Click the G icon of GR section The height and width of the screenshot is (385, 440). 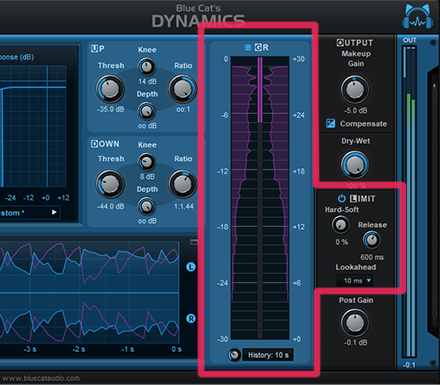tap(258, 47)
